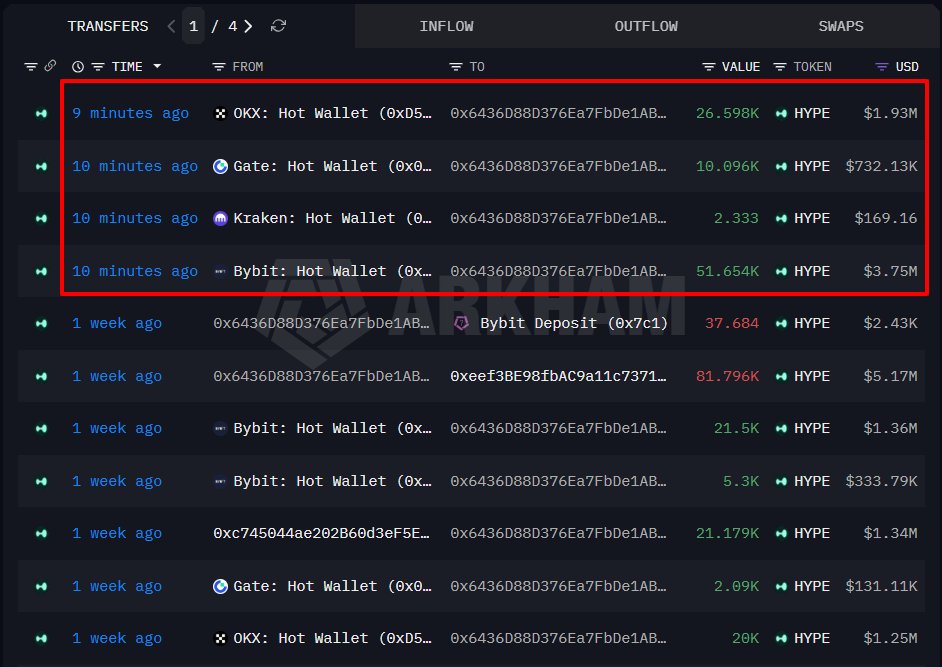
Task: Click '10 minutes ago' on Kraken row
Action: (x=135, y=218)
